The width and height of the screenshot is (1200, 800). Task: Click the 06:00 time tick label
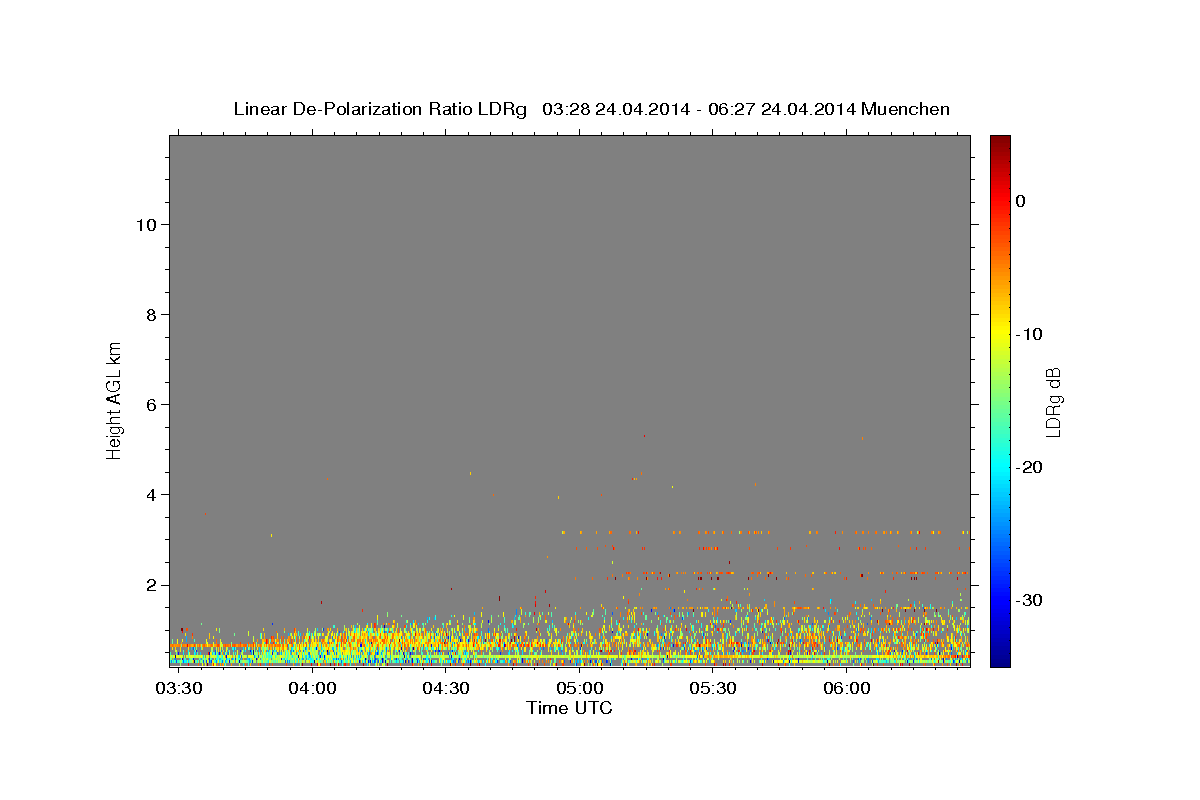coord(846,688)
